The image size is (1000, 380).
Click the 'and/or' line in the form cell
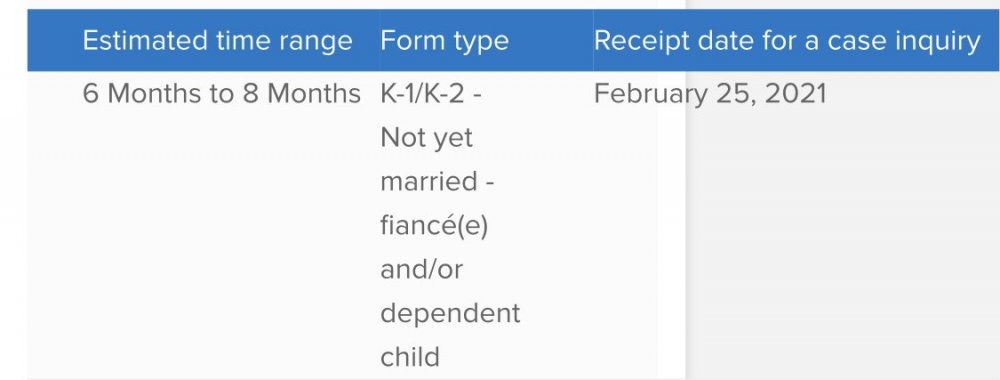click(x=422, y=269)
